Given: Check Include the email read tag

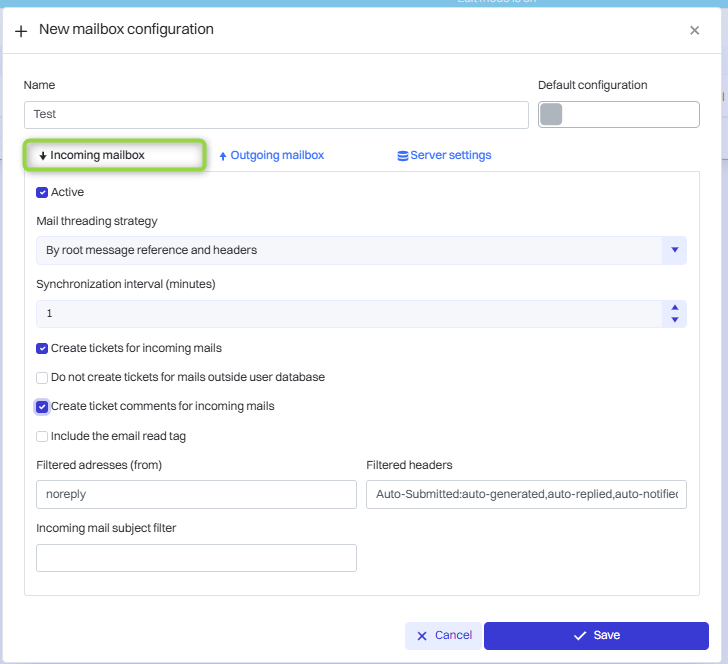Looking at the screenshot, I should [x=42, y=436].
